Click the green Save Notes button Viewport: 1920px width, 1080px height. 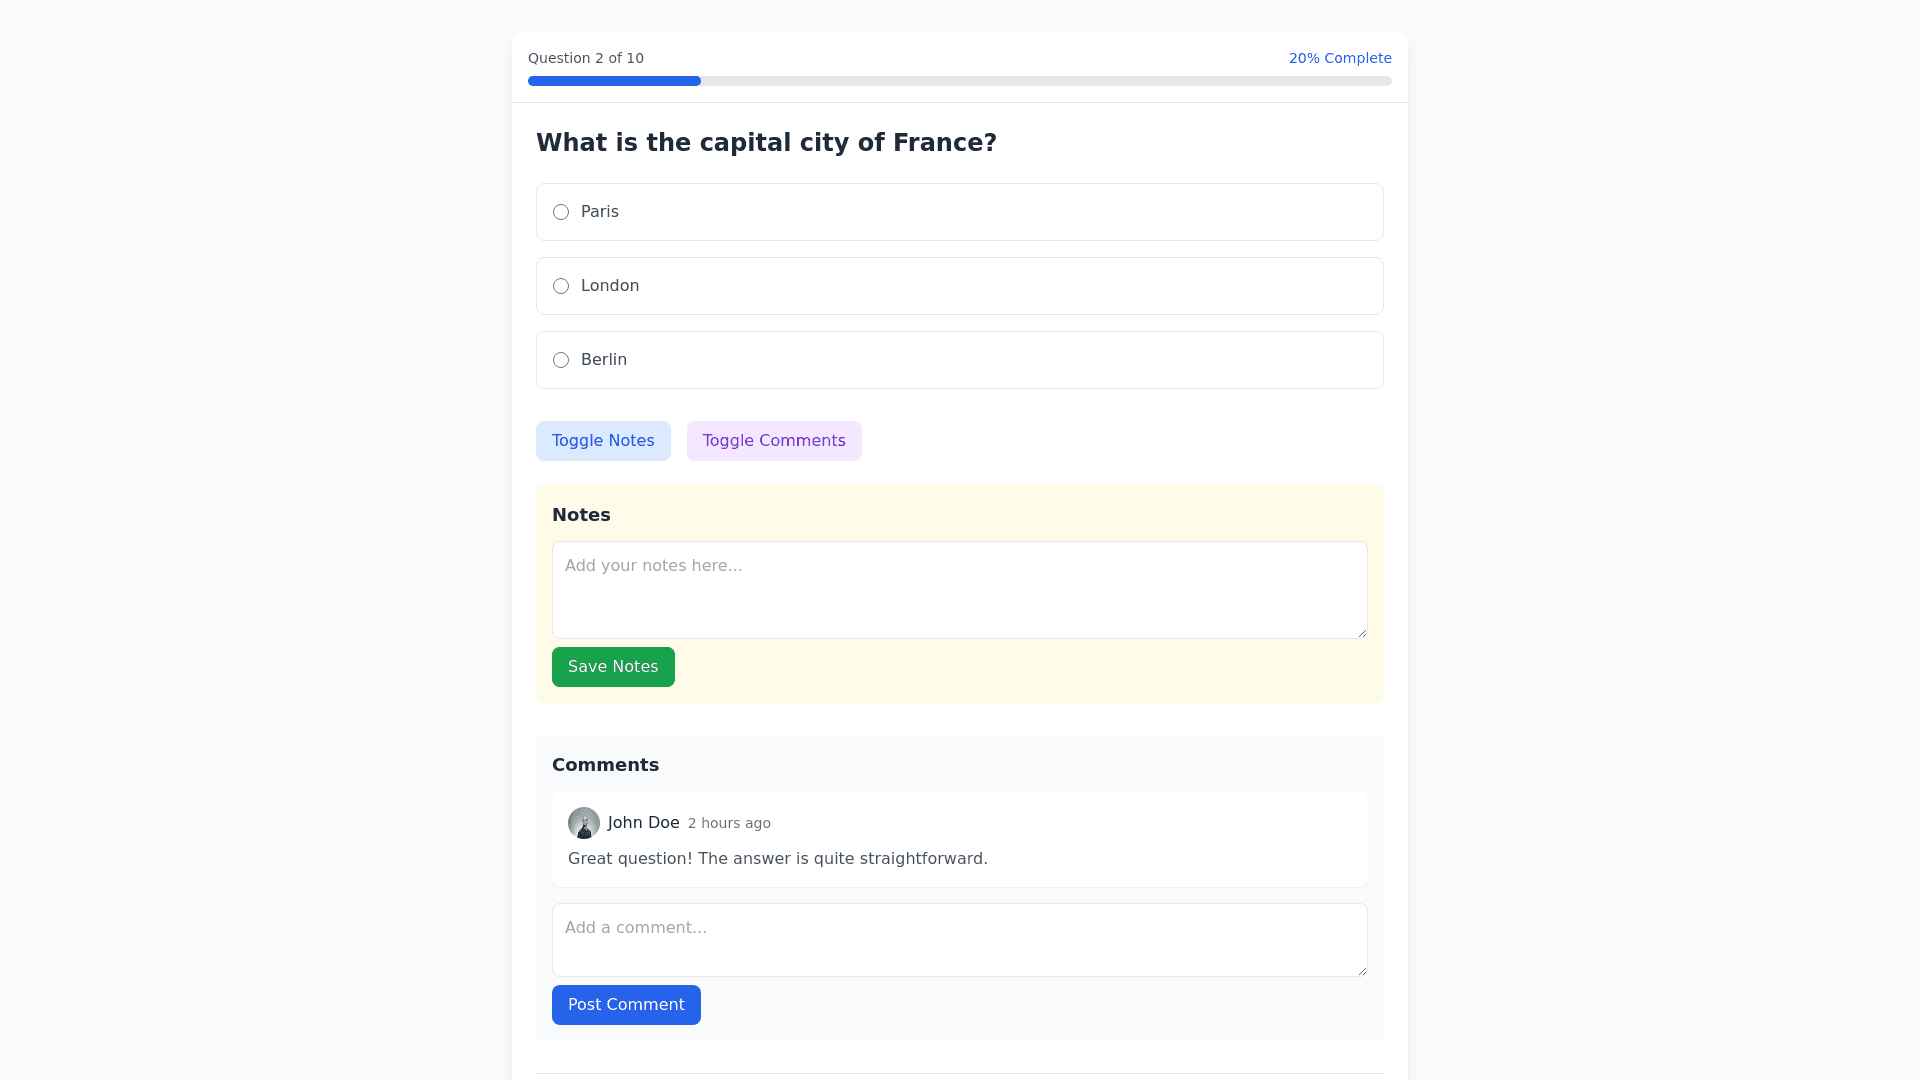point(613,667)
